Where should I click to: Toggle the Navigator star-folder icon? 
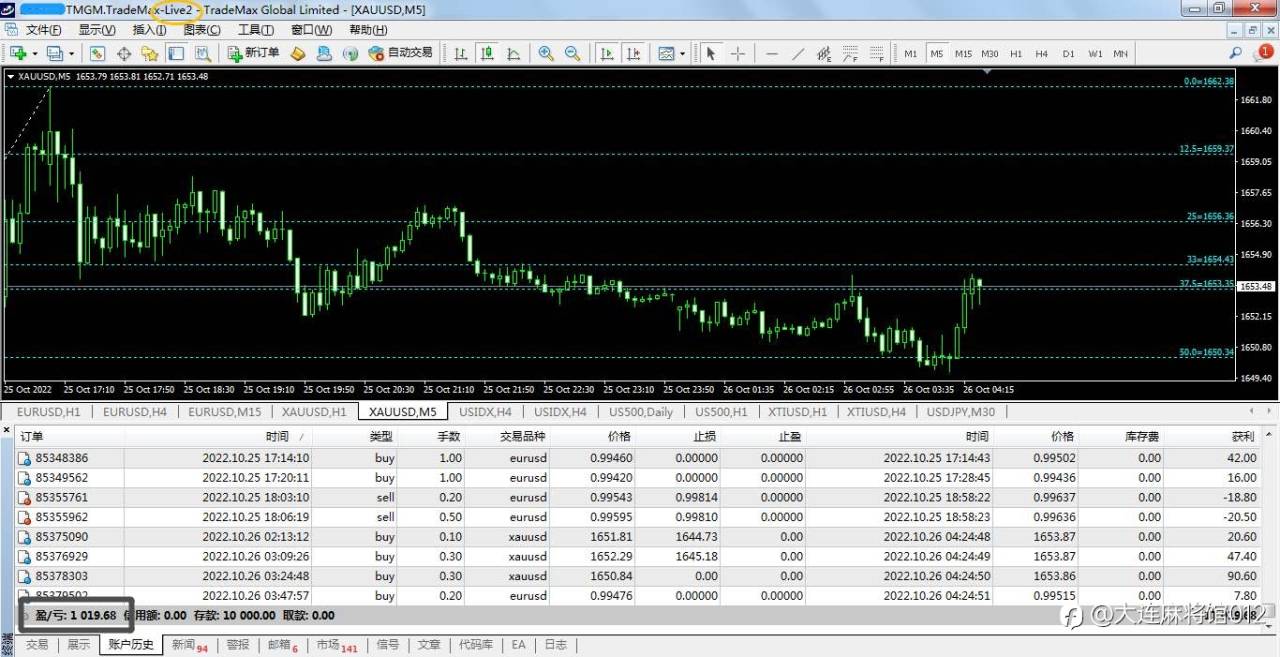[150, 53]
